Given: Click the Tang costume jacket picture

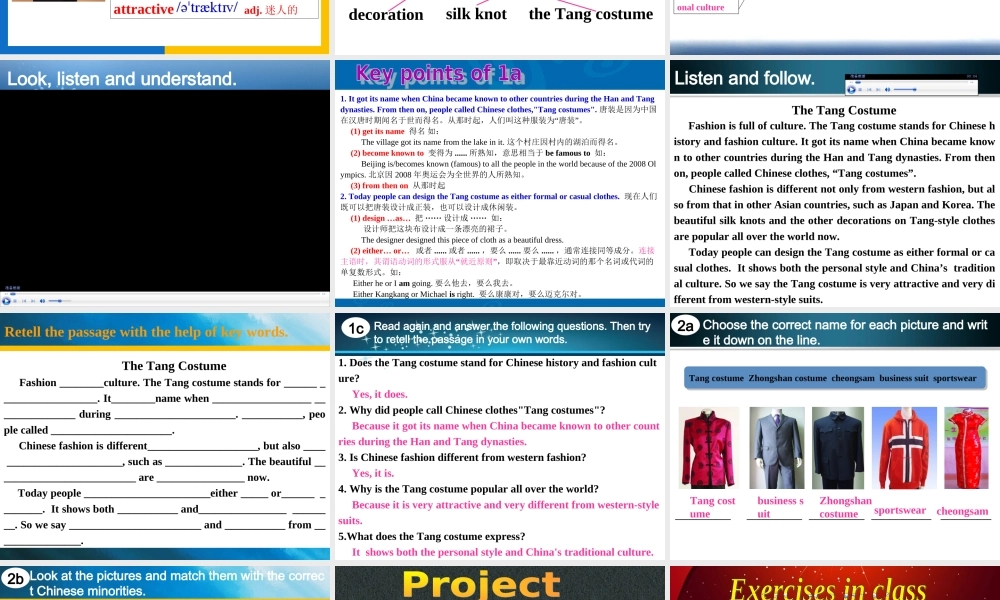Looking at the screenshot, I should pyautogui.click(x=709, y=448).
